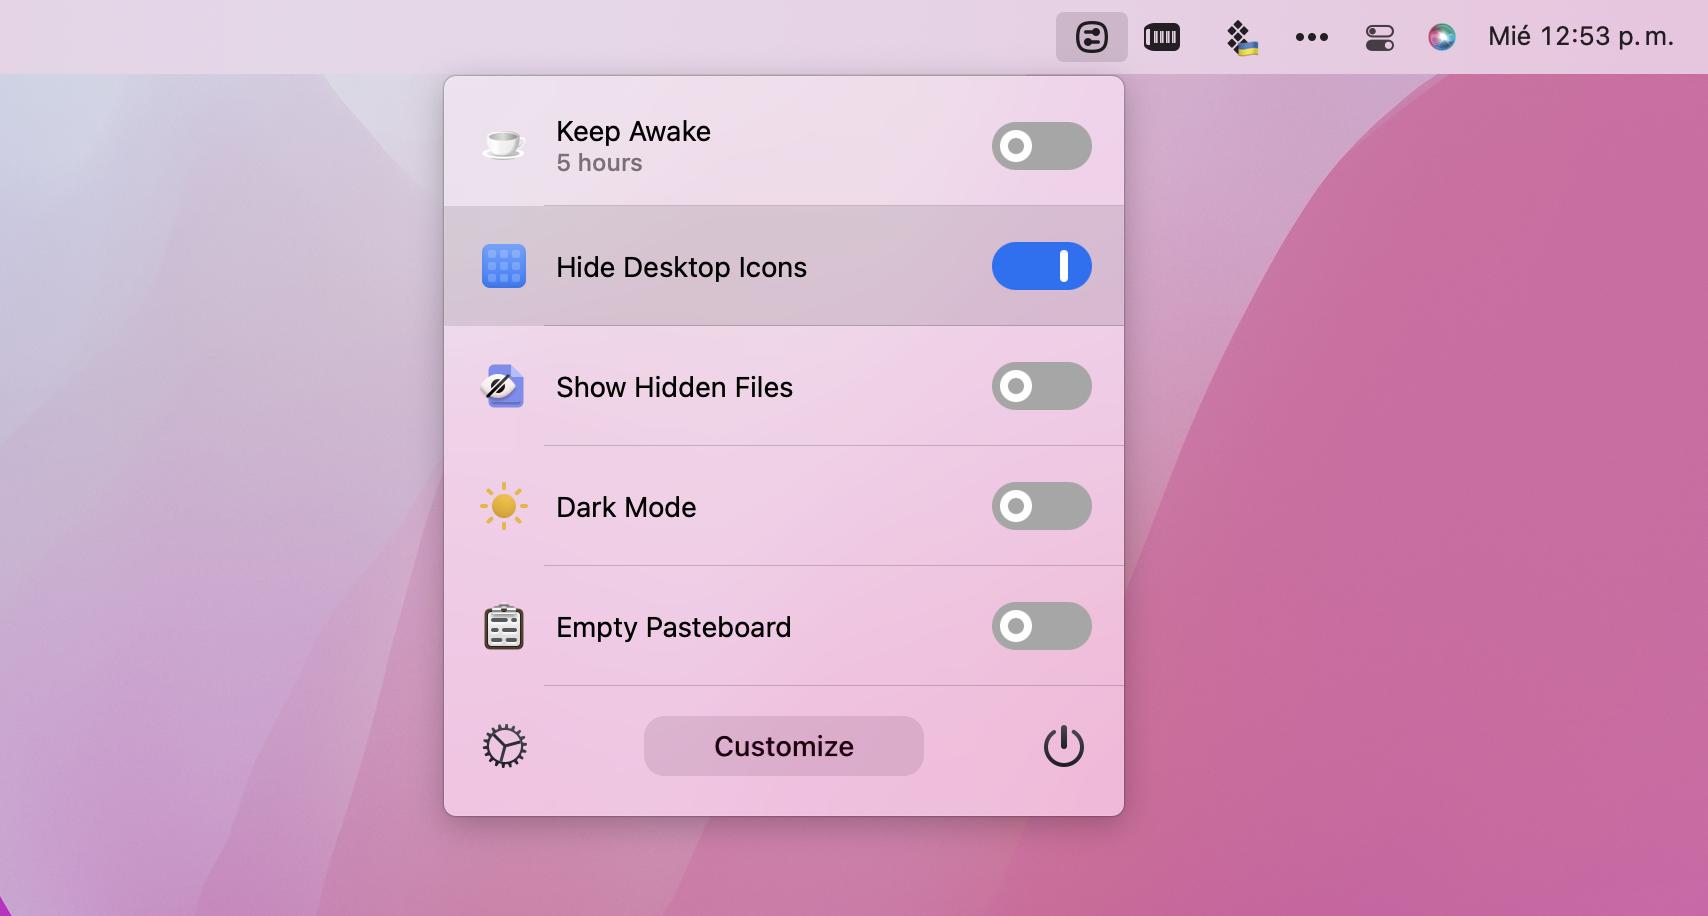
Task: Select the Hide Desktop Icons row label
Action: point(681,267)
